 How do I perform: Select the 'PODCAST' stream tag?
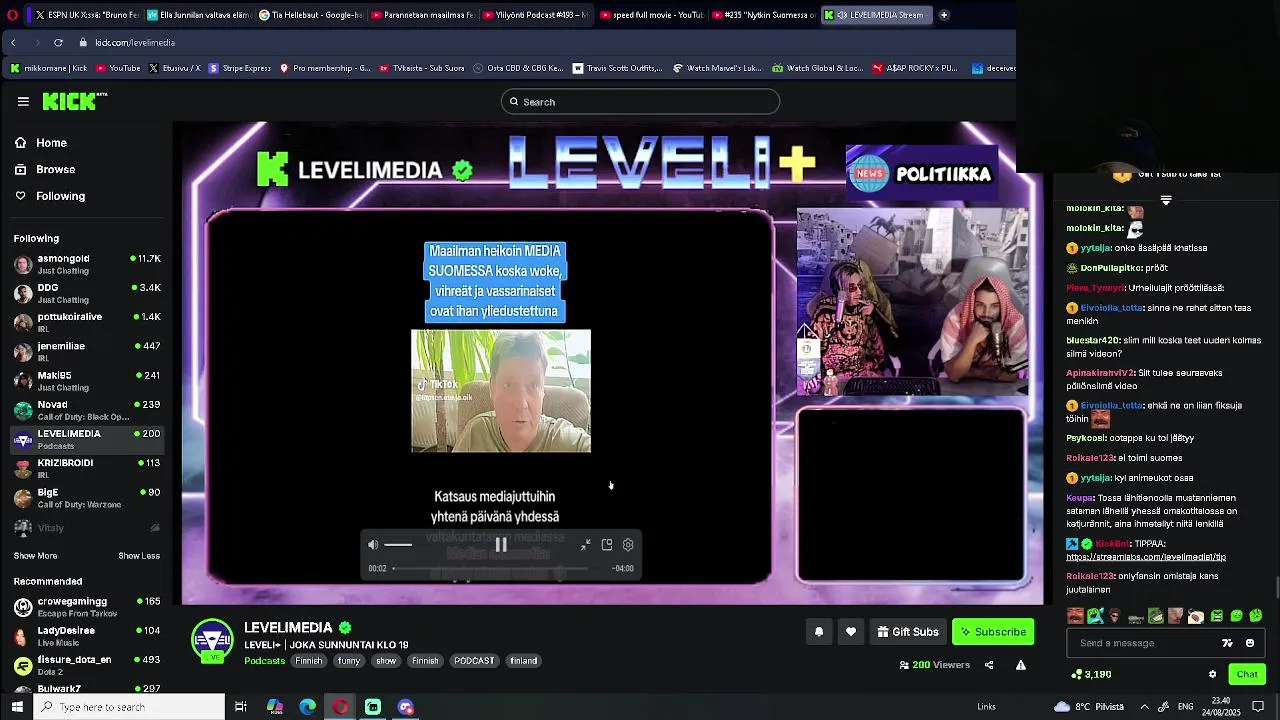point(474,661)
